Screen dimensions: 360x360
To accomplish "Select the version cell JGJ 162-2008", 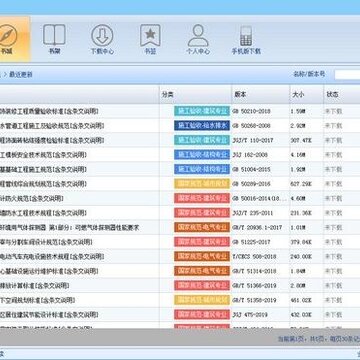I will pos(250,155).
